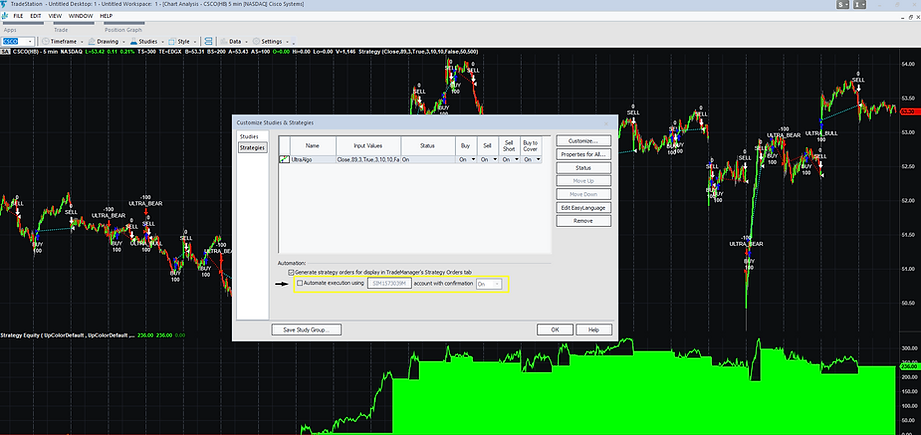
Task: Expand the Studies dropdown arrow
Action: (161, 42)
